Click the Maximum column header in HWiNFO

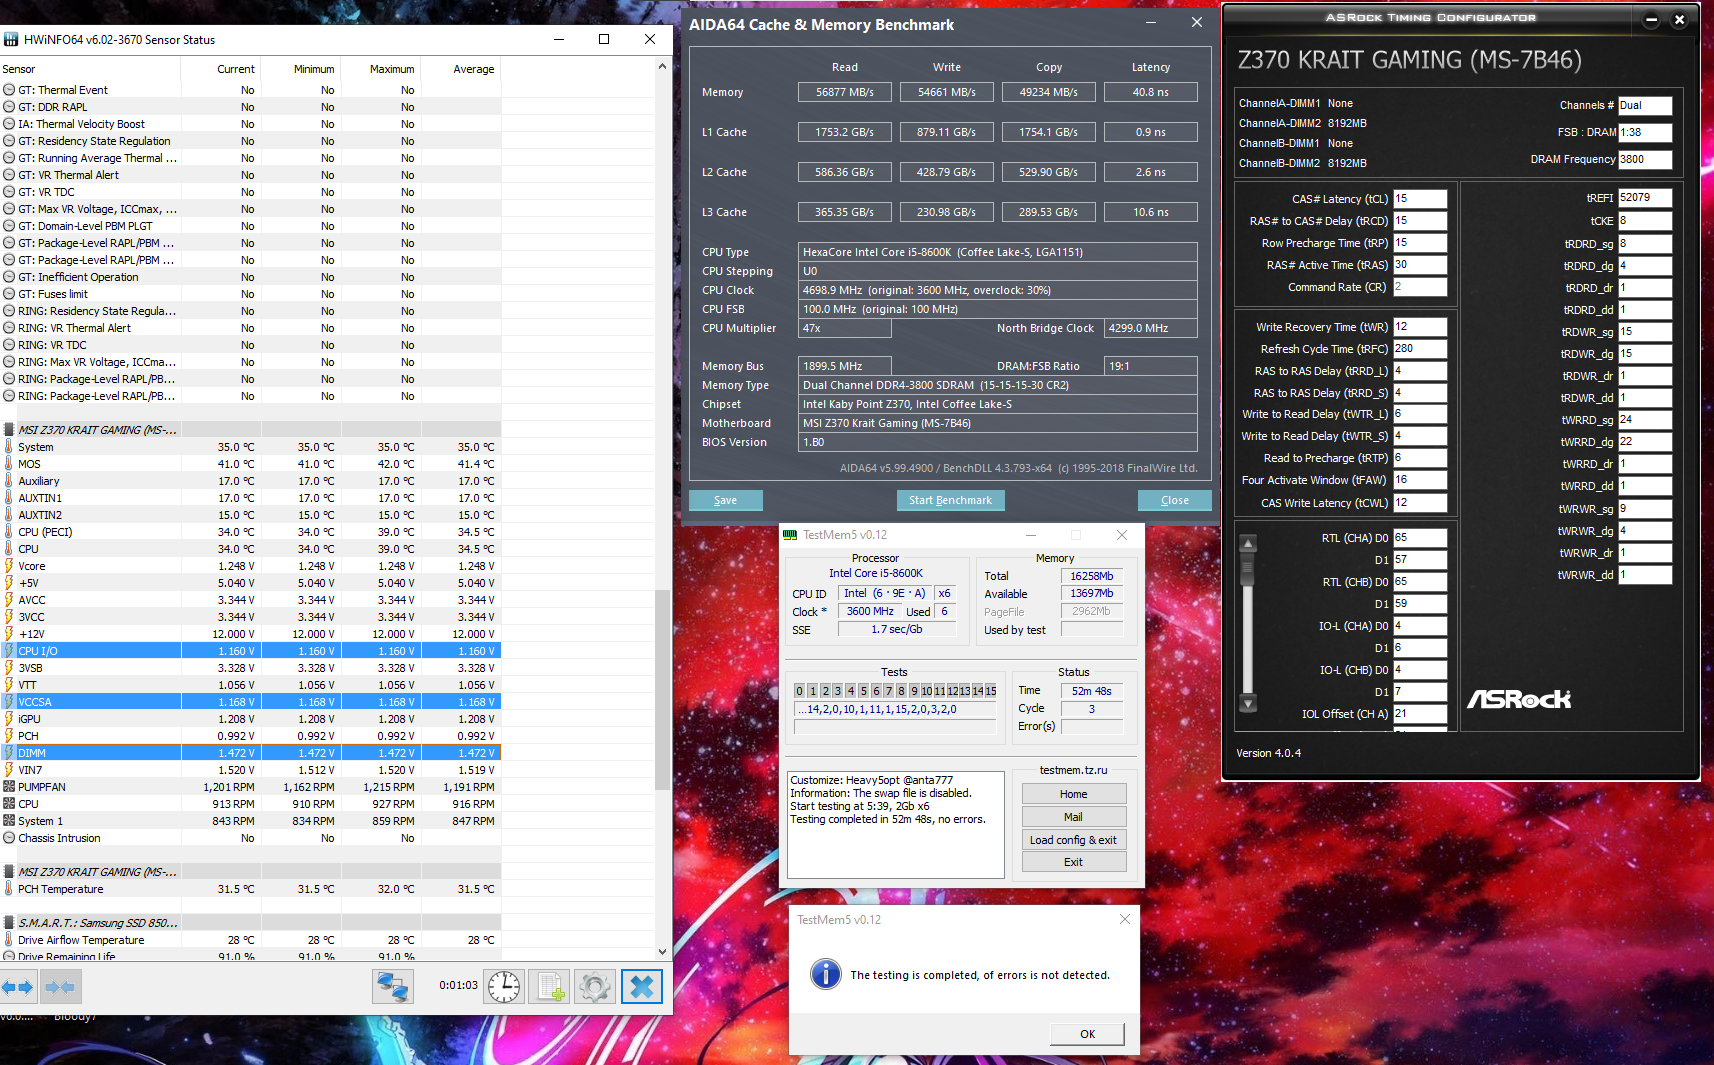coord(381,69)
